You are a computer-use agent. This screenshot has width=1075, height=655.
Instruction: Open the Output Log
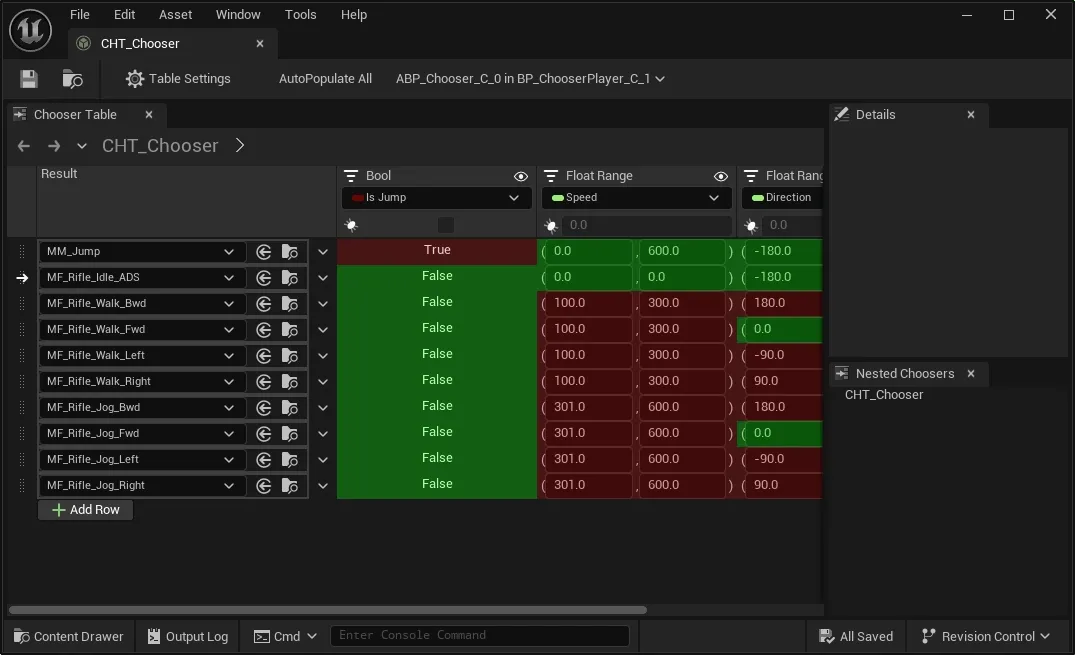(188, 636)
